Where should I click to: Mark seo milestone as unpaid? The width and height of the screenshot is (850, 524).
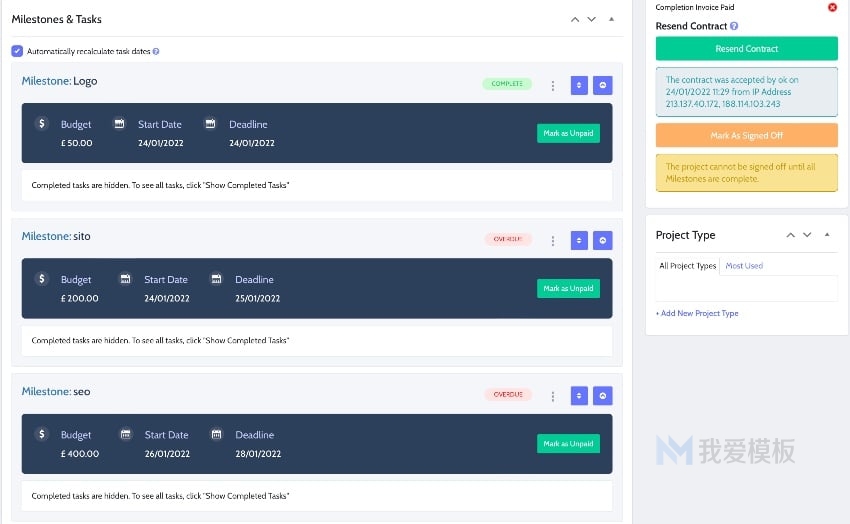click(x=568, y=444)
